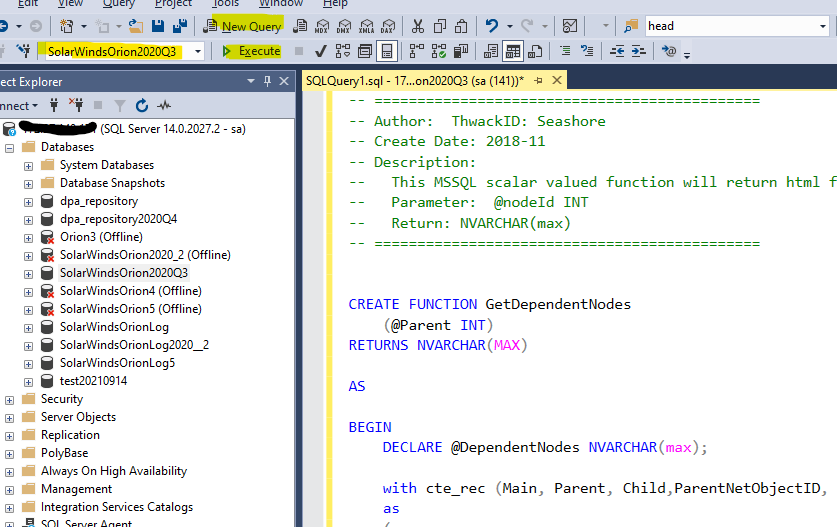The image size is (837, 527).
Task: Select the test20210914 database
Action: [x=93, y=381]
